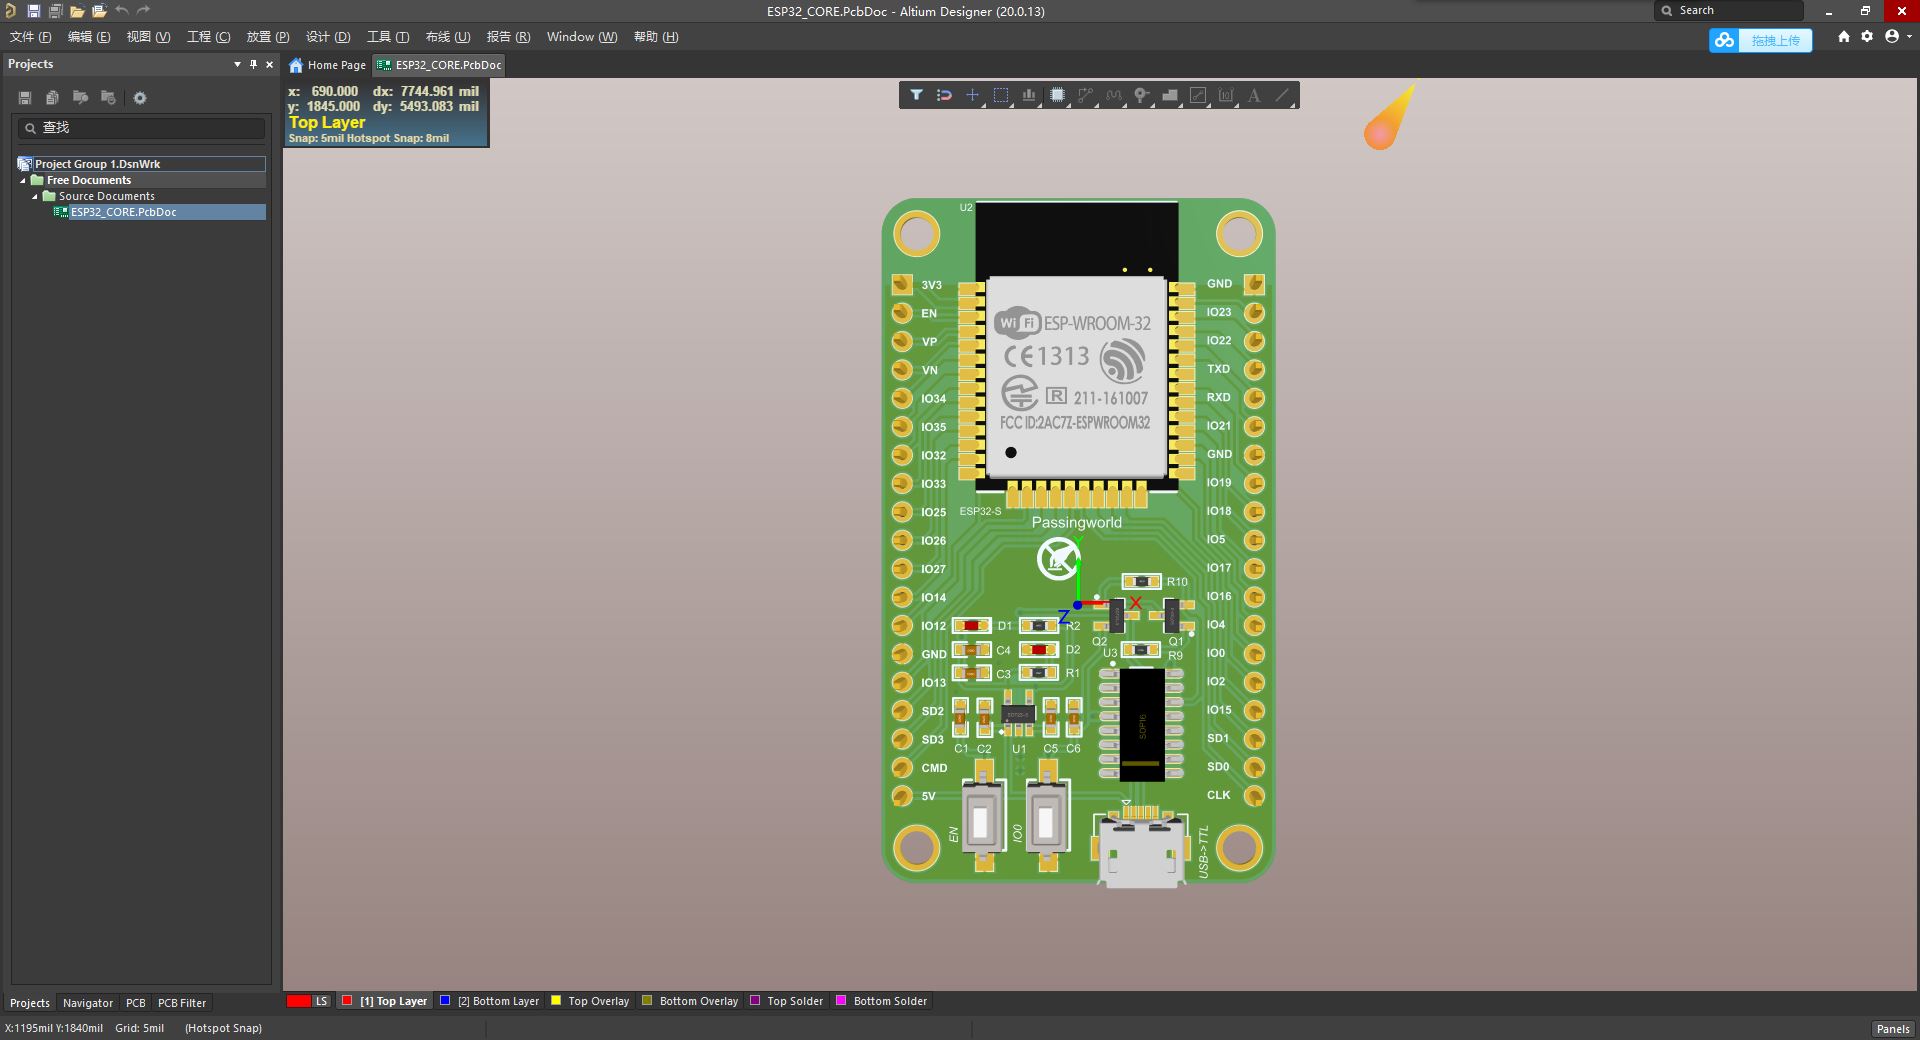The height and width of the screenshot is (1040, 1920).
Task: Open the 编辑 (E) menu
Action: pyautogui.click(x=89, y=37)
